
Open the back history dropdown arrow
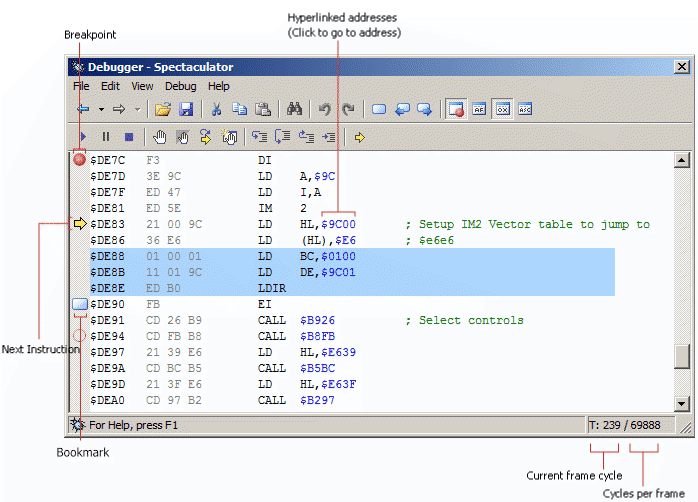point(101,109)
